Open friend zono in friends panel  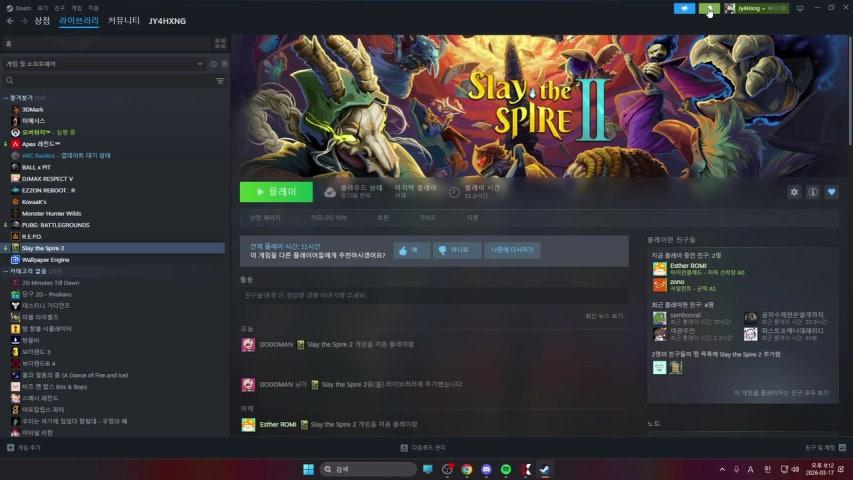point(677,281)
